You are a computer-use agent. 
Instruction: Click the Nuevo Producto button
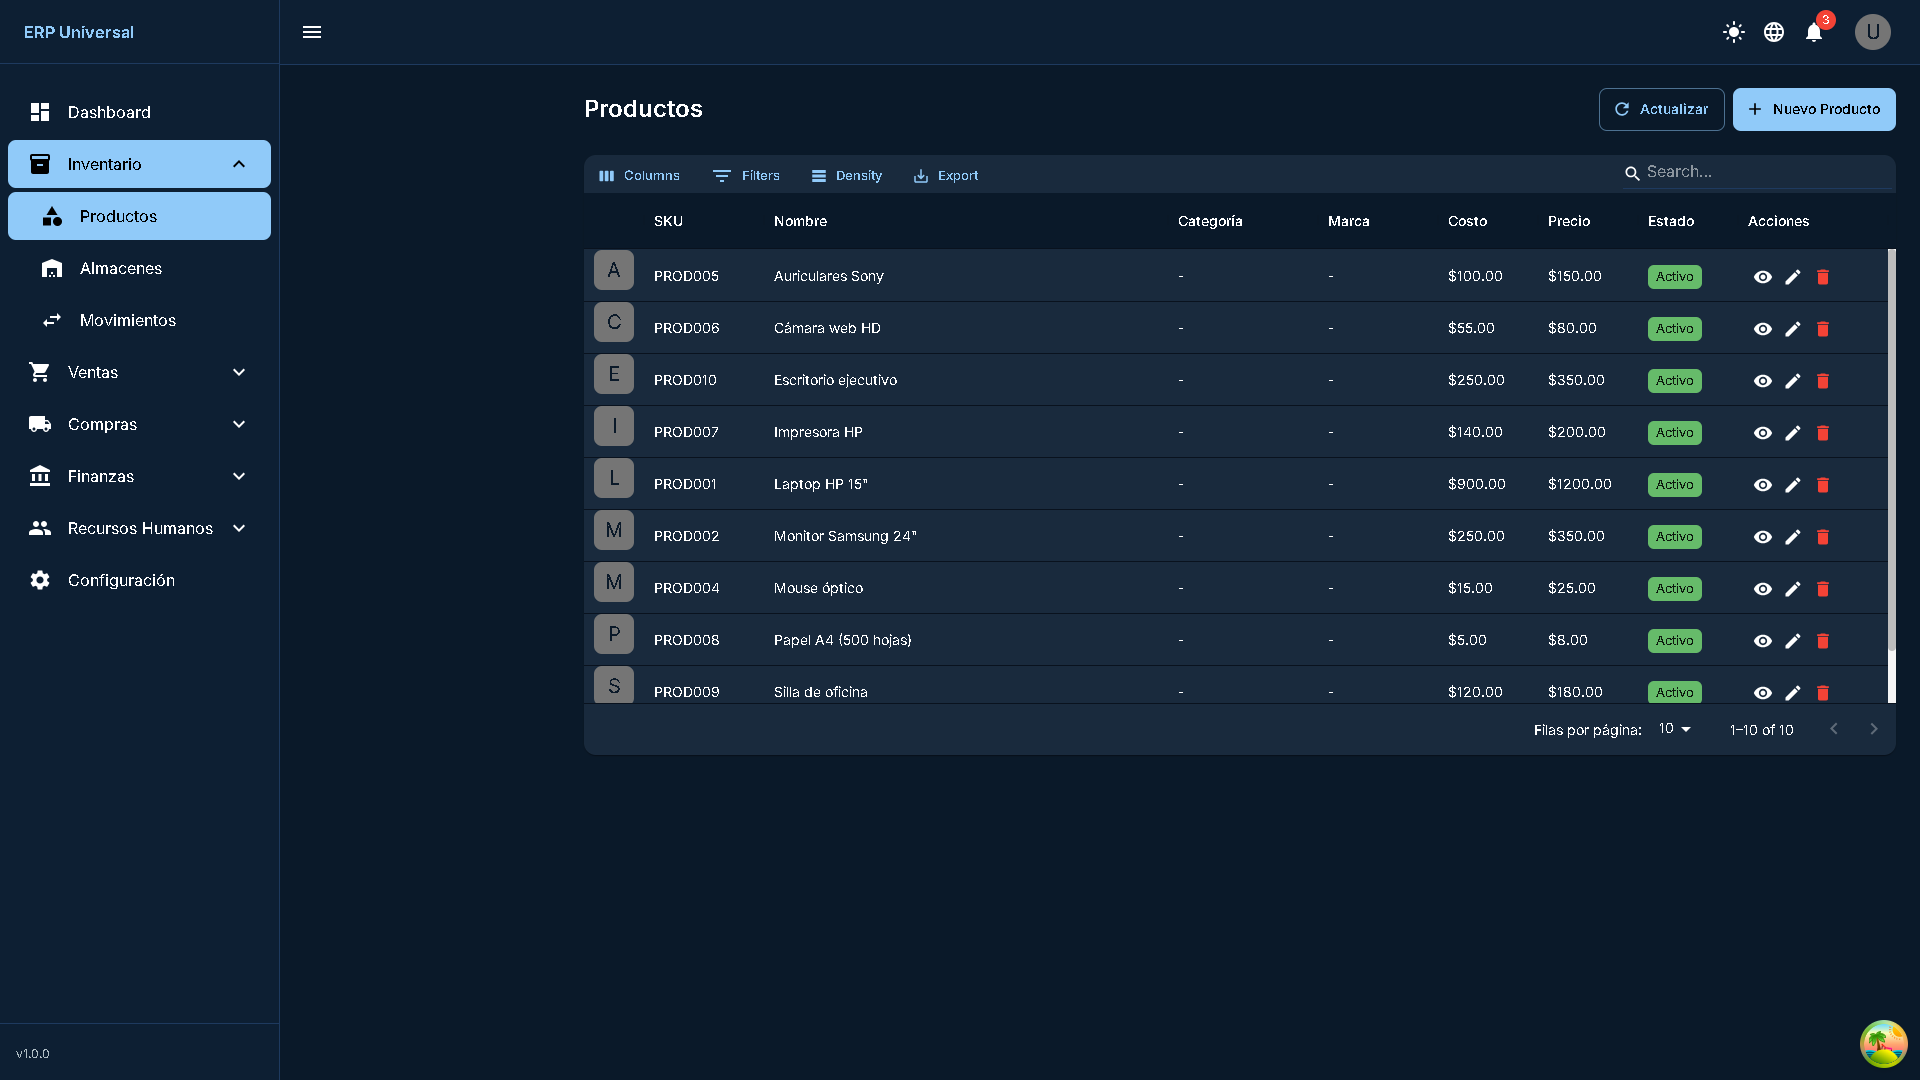click(x=1814, y=109)
